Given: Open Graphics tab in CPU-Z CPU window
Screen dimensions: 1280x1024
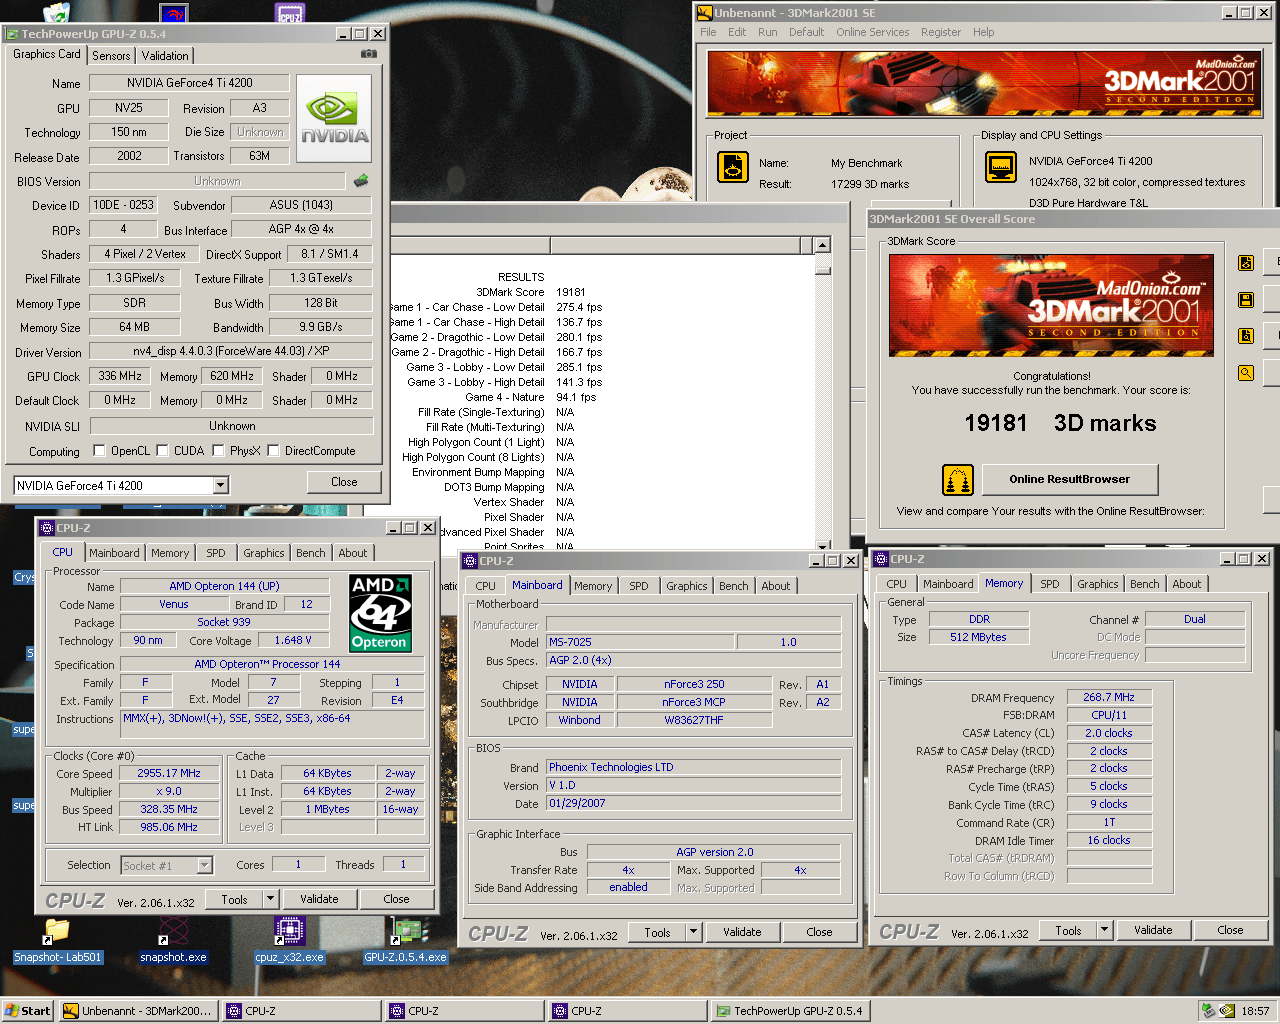Looking at the screenshot, I should (x=264, y=553).
